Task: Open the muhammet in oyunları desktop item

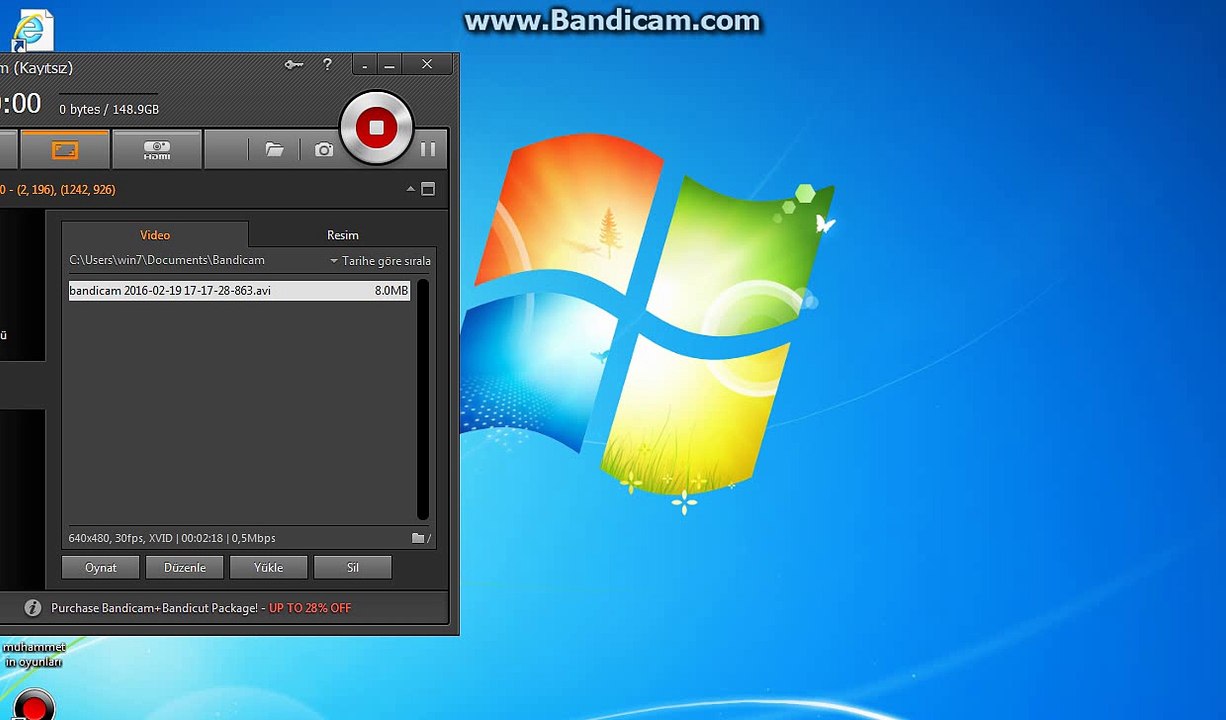Action: tap(34, 654)
